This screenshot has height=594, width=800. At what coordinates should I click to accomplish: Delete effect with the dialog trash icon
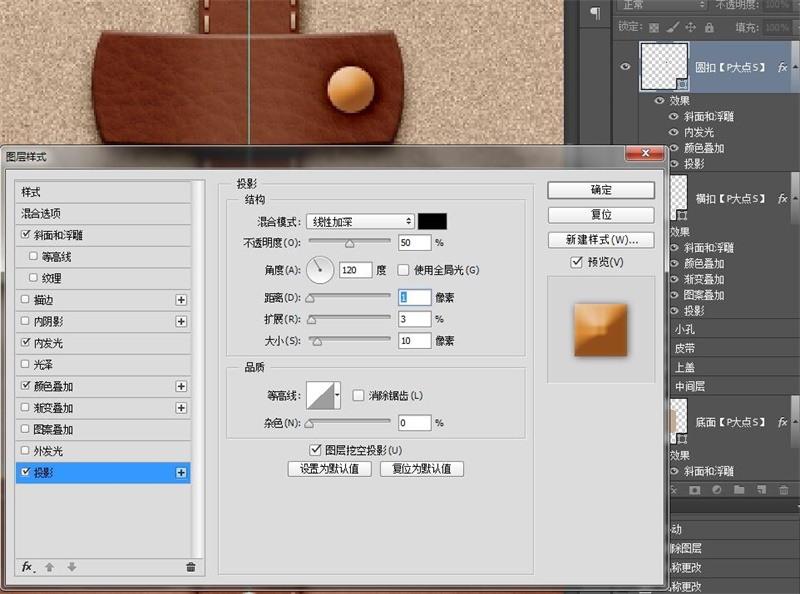191,567
